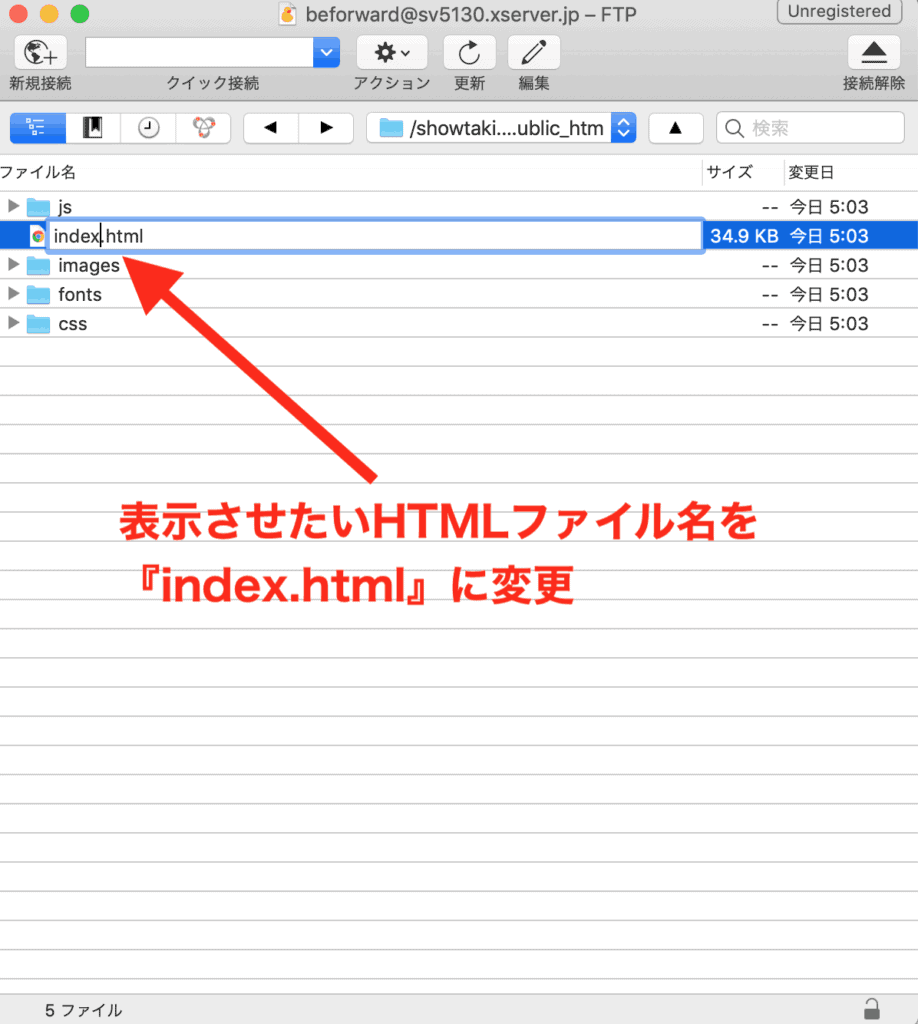Select the images folder name

(89, 265)
